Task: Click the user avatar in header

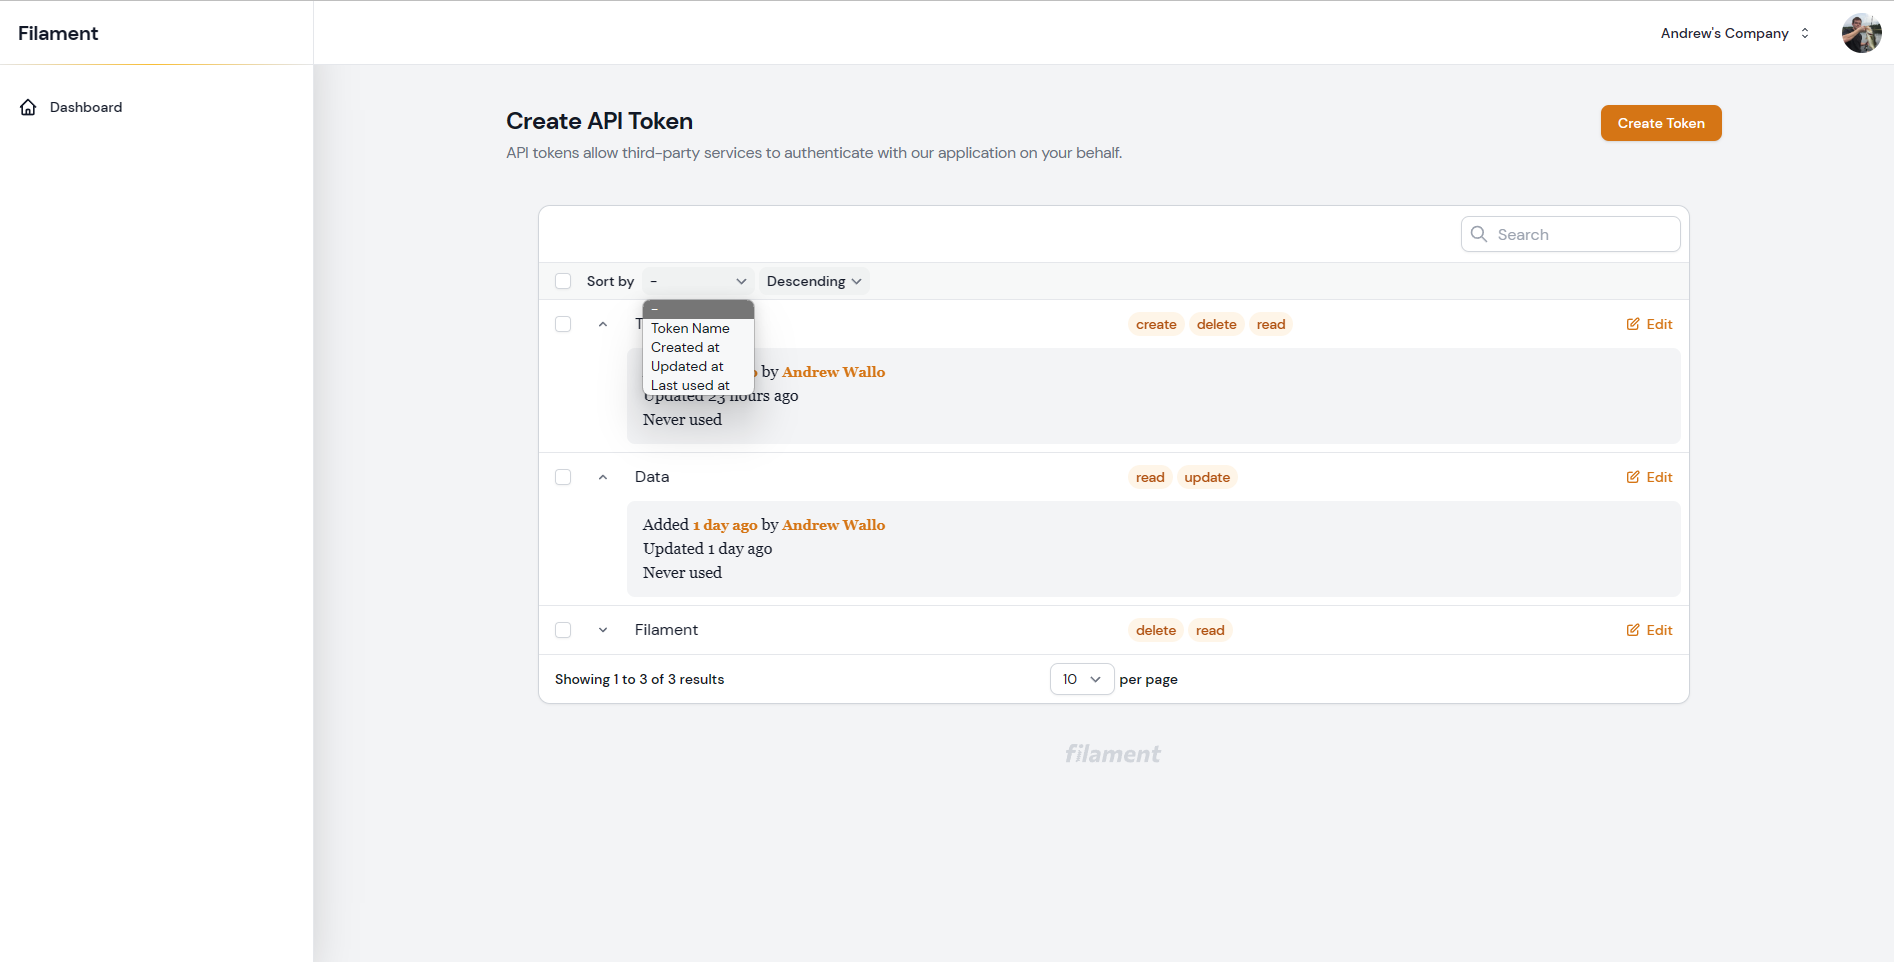Action: 1861,33
